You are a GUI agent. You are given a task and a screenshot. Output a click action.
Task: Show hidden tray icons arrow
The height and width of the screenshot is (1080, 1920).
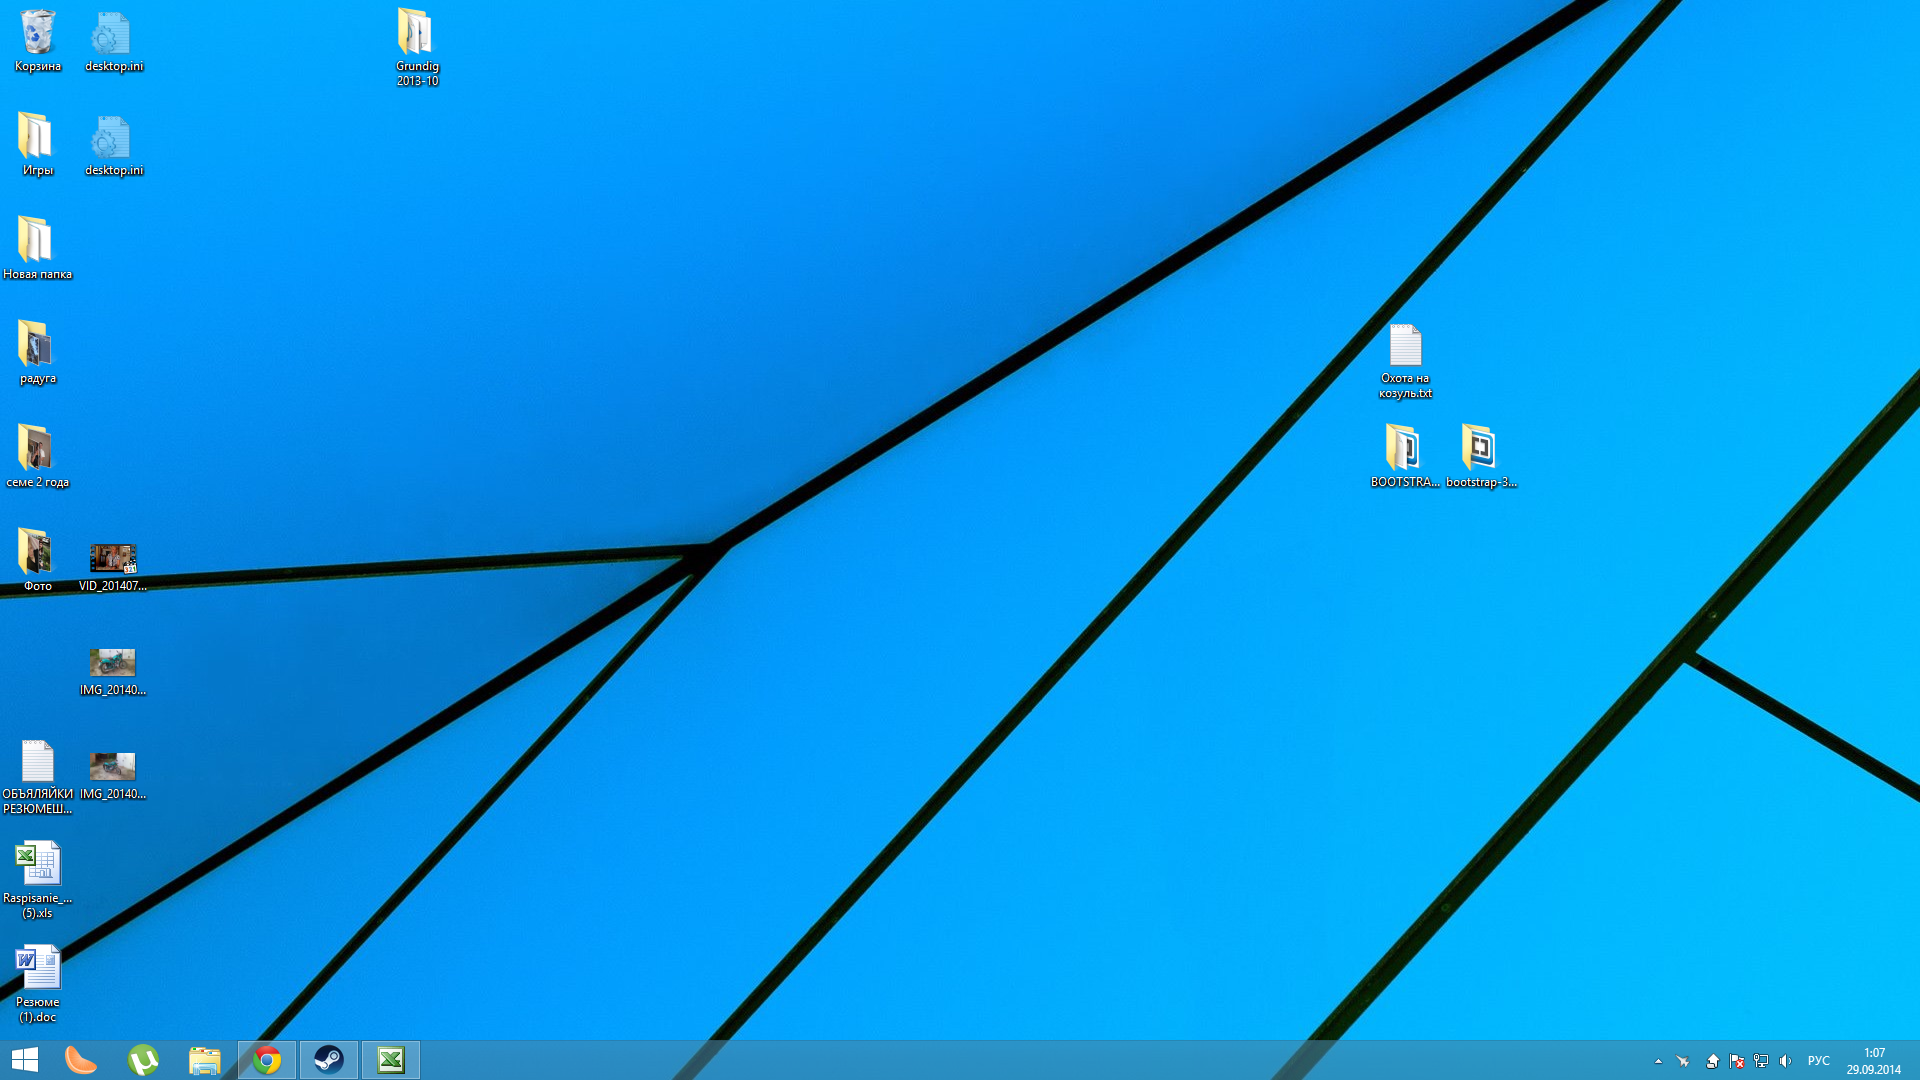point(1658,1061)
